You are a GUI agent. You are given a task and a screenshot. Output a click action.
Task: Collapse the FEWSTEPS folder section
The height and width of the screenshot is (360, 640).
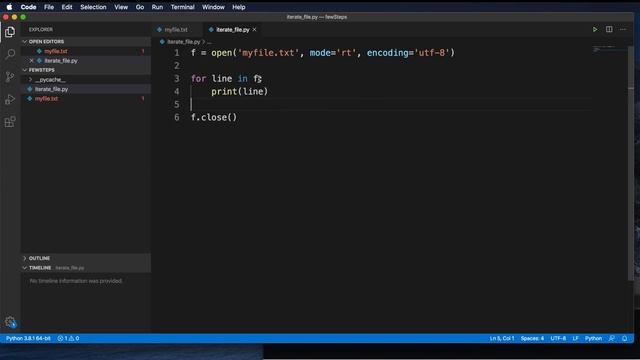pos(41,70)
